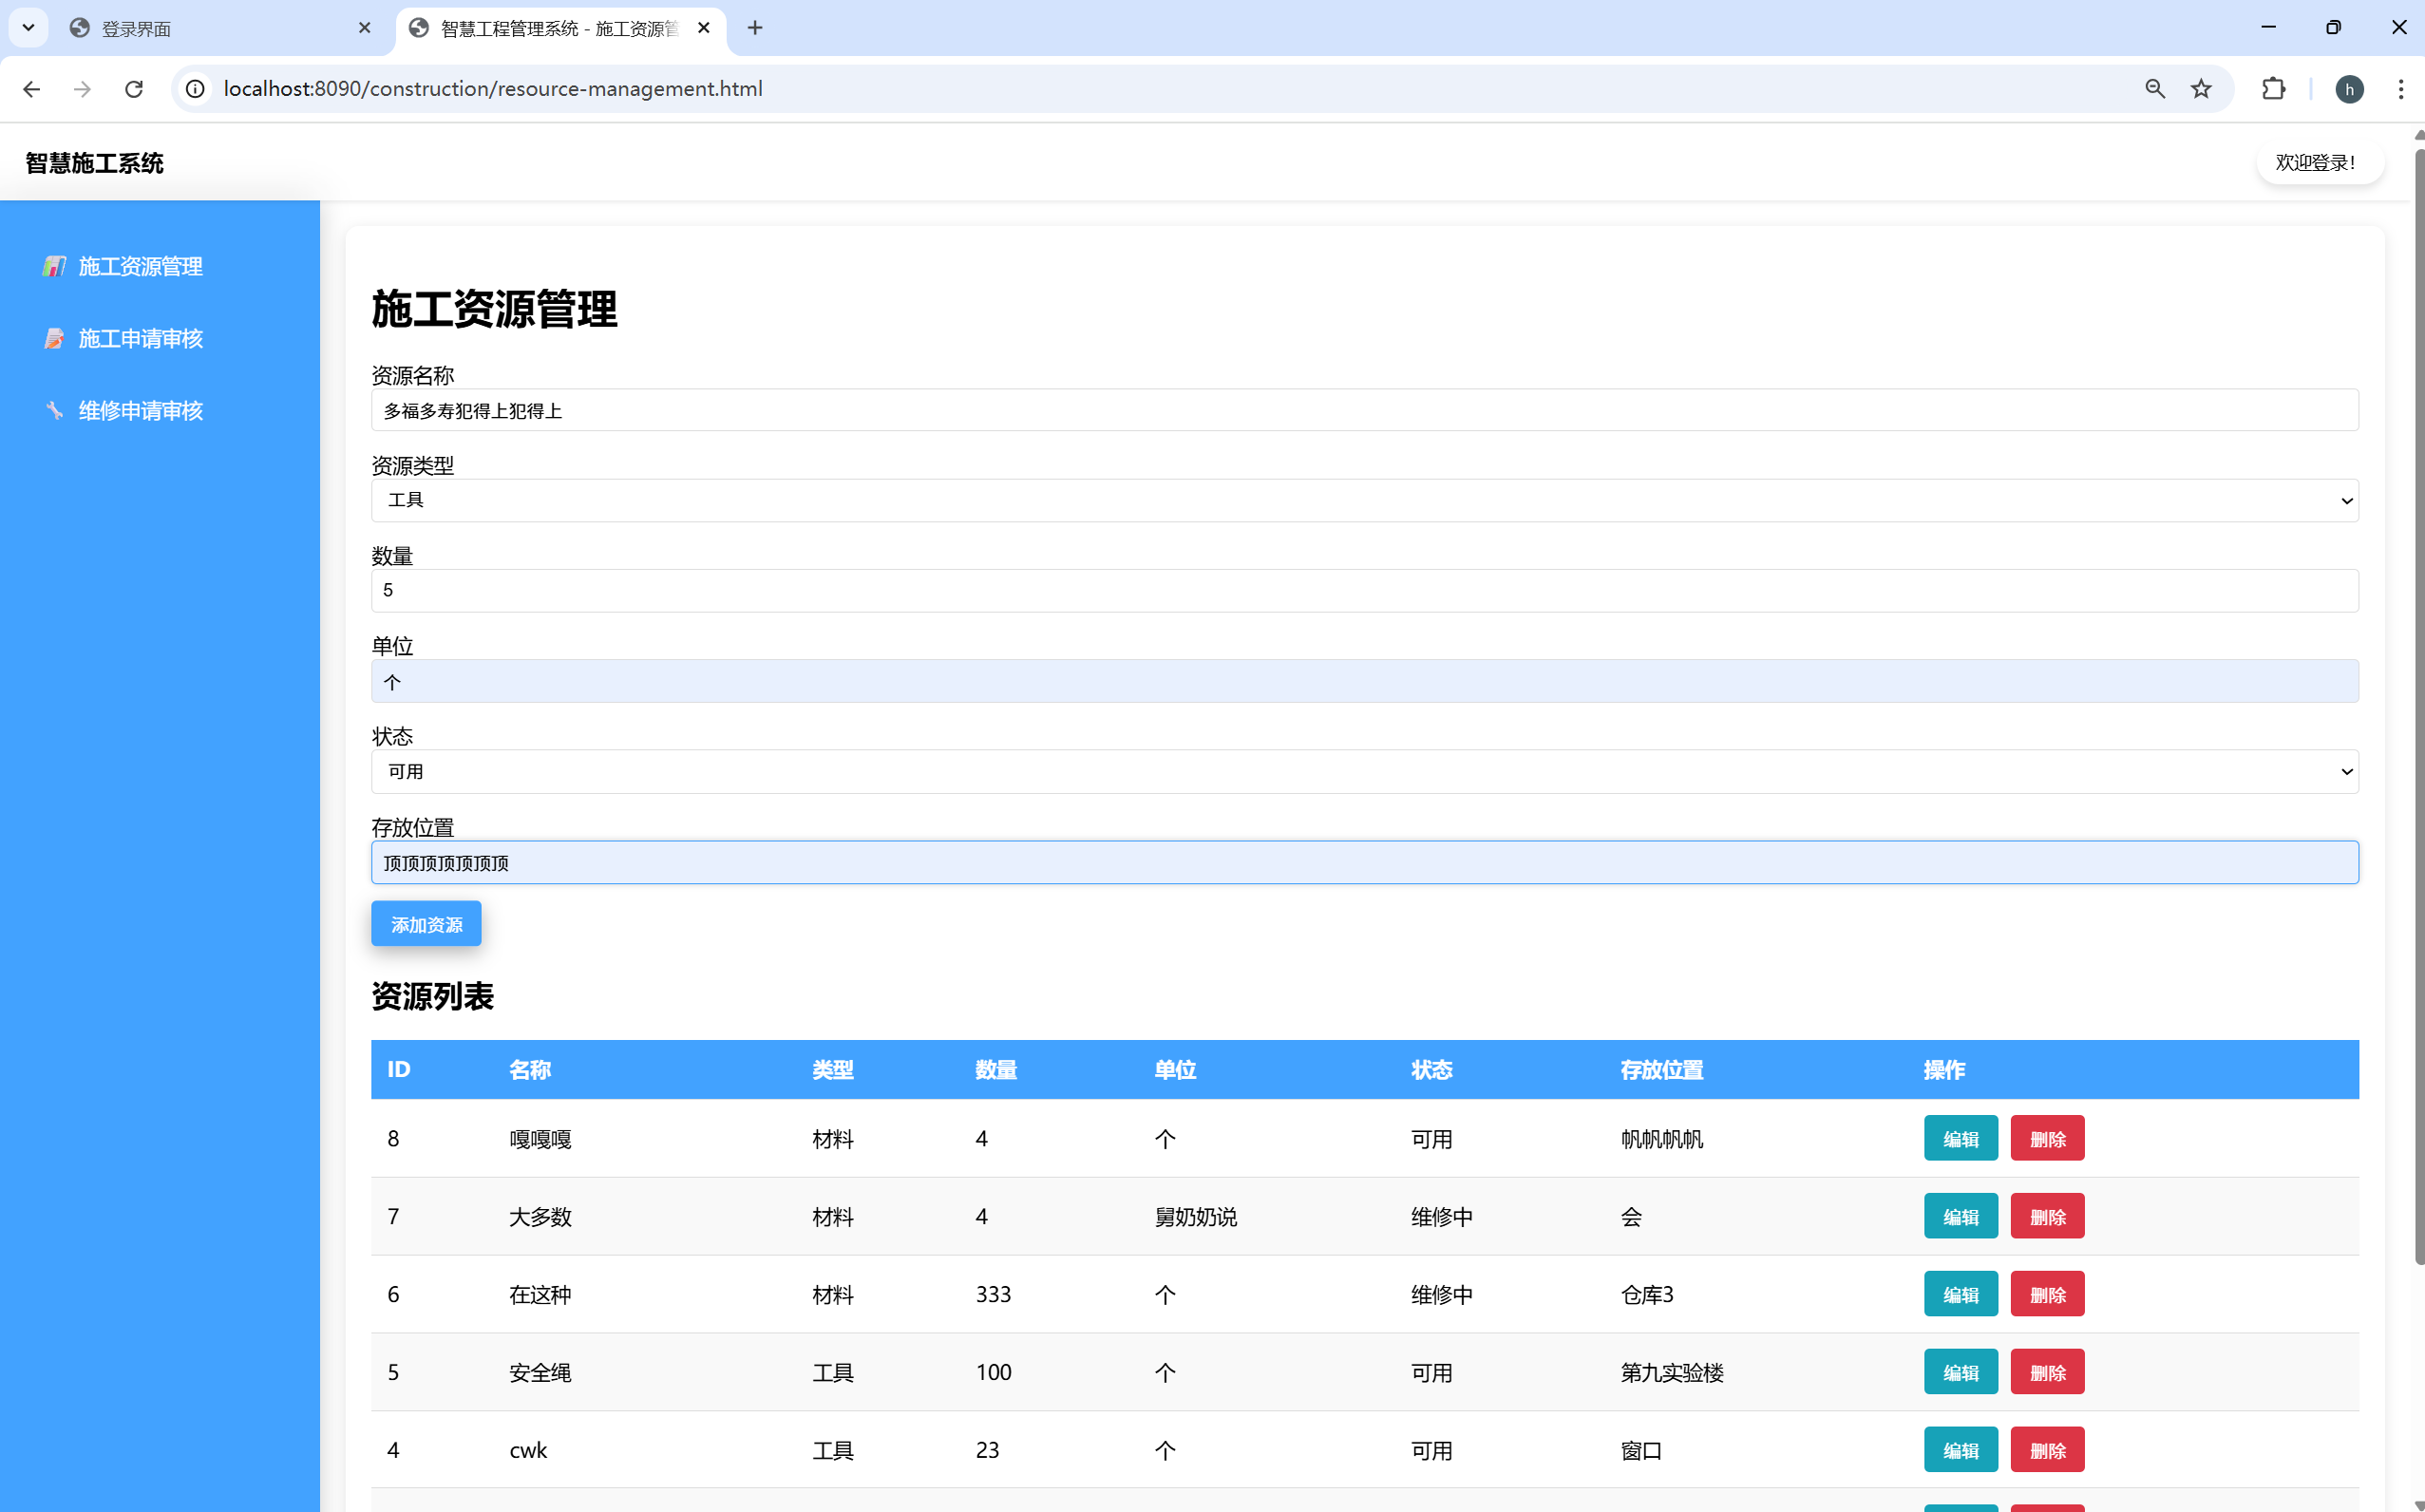Open the tab search chevron

(x=28, y=28)
